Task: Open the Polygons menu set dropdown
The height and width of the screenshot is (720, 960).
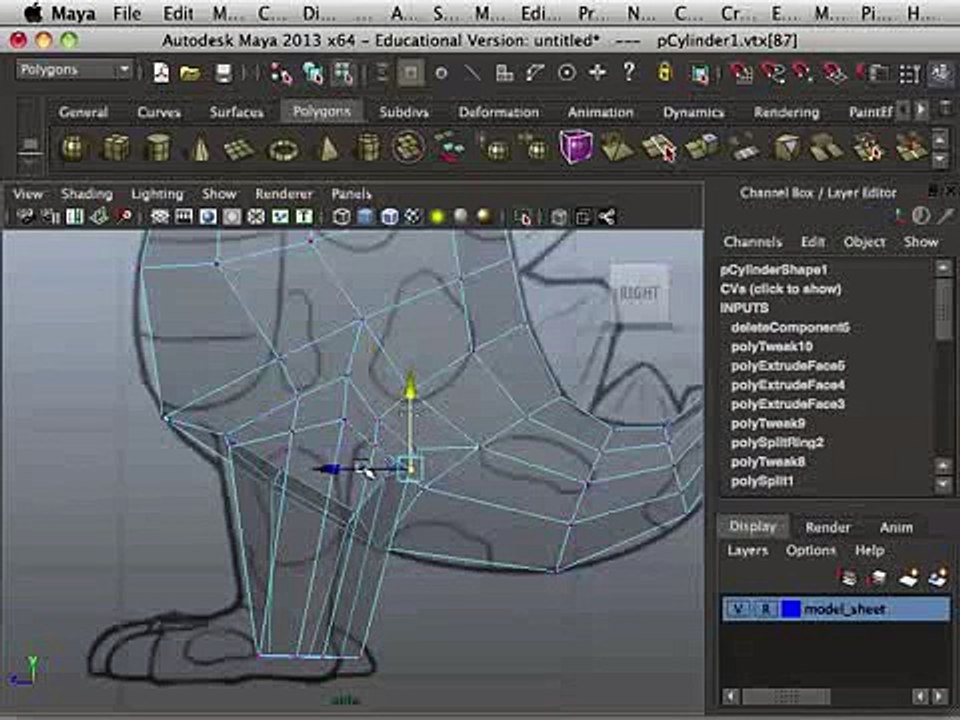Action: pos(74,70)
